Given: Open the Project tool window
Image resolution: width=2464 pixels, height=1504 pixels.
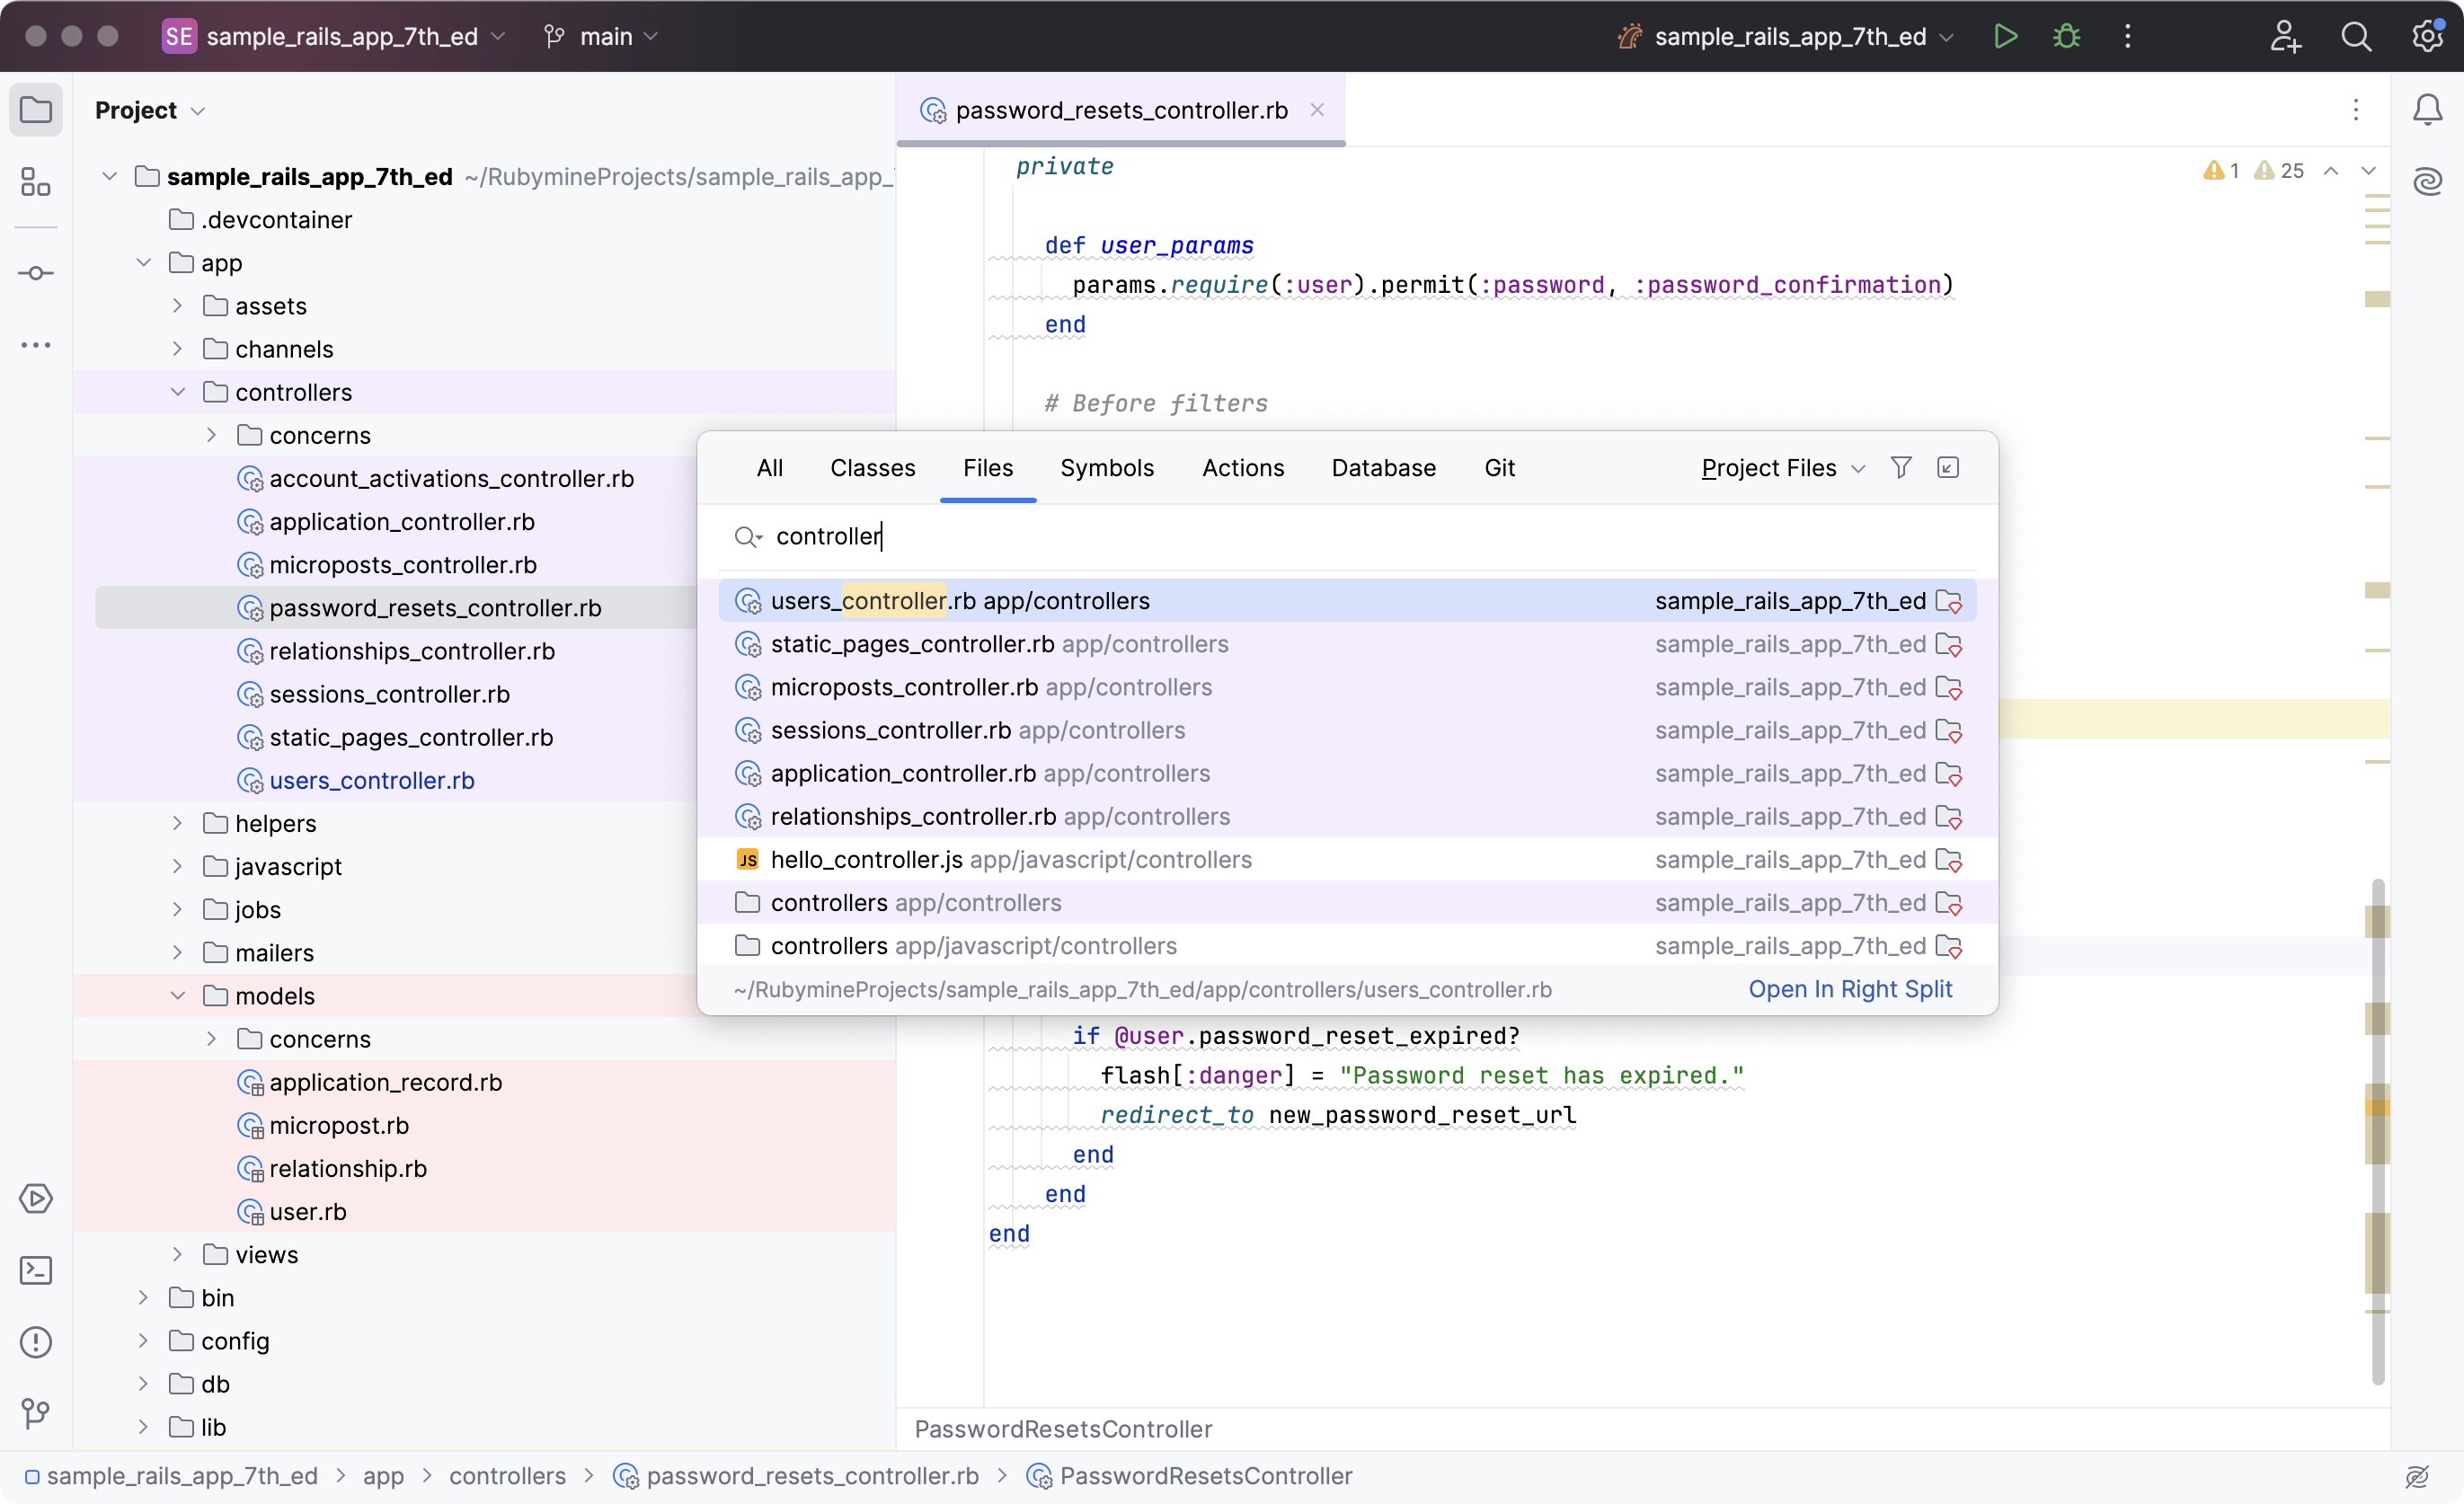Looking at the screenshot, I should [x=36, y=110].
